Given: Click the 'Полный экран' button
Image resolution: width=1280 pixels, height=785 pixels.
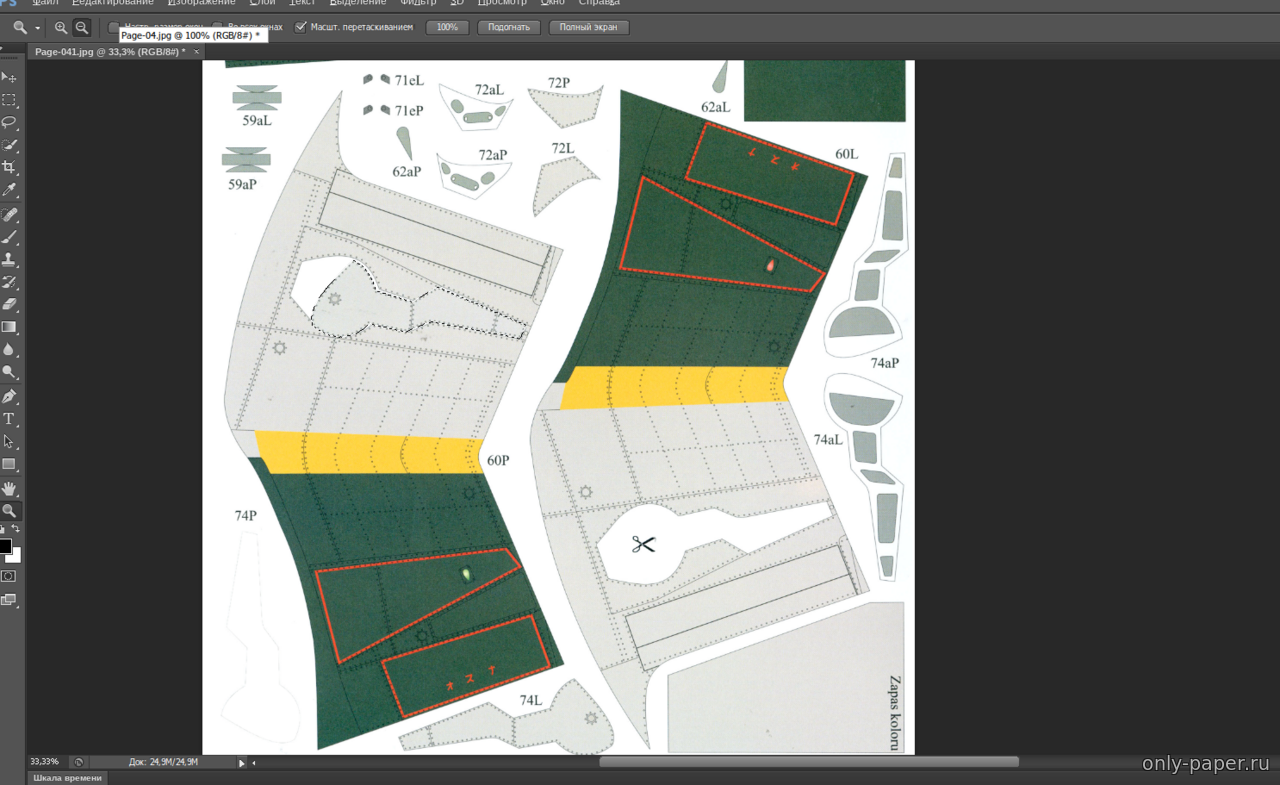Looking at the screenshot, I should pyautogui.click(x=589, y=27).
